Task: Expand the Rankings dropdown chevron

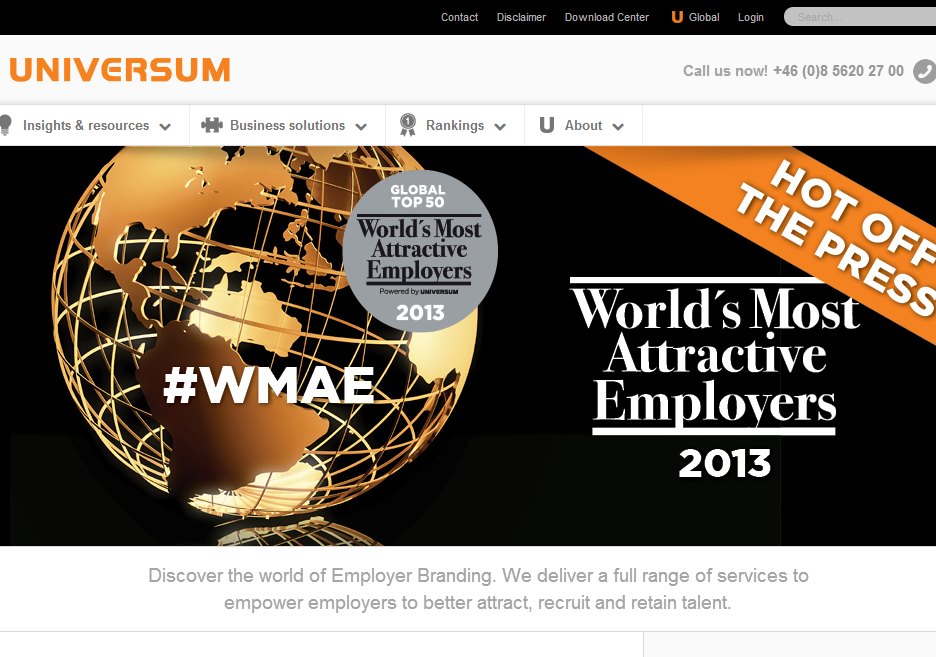Action: [500, 127]
